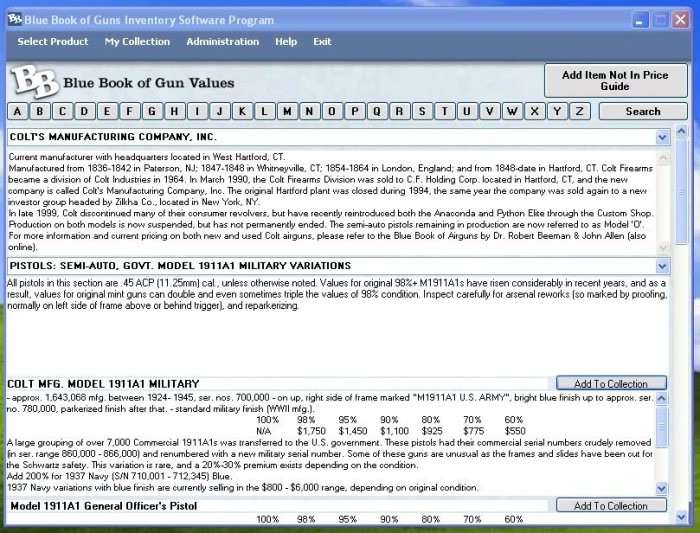Screen dimensions: 700x533
Task: Click the $550 value under 60%
Action: [x=515, y=431]
